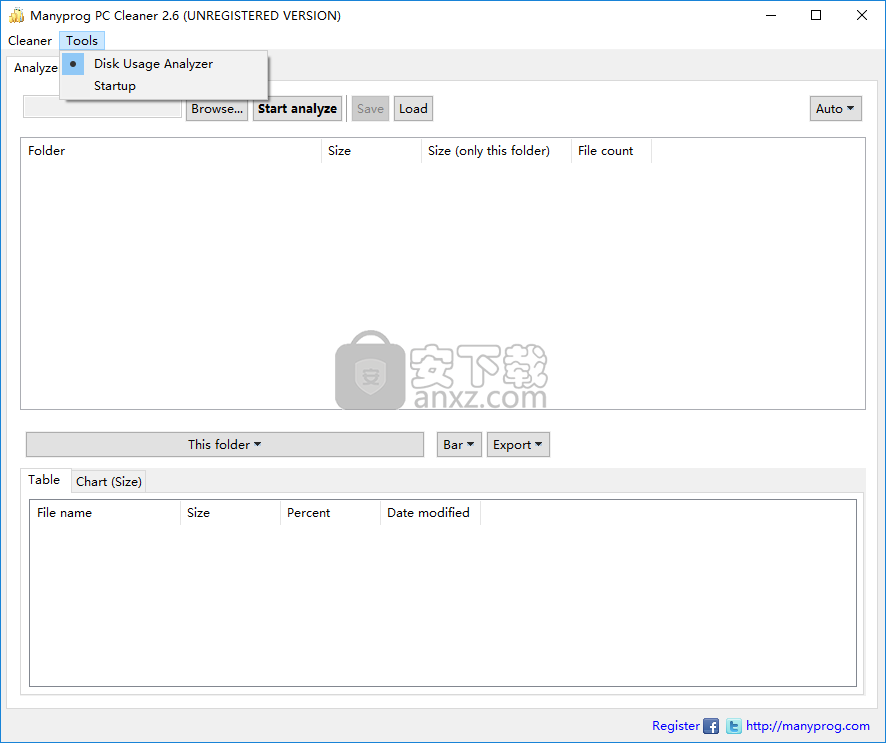Viewport: 886px width, 743px height.
Task: Open the This folder dropdown
Action: pyautogui.click(x=225, y=445)
